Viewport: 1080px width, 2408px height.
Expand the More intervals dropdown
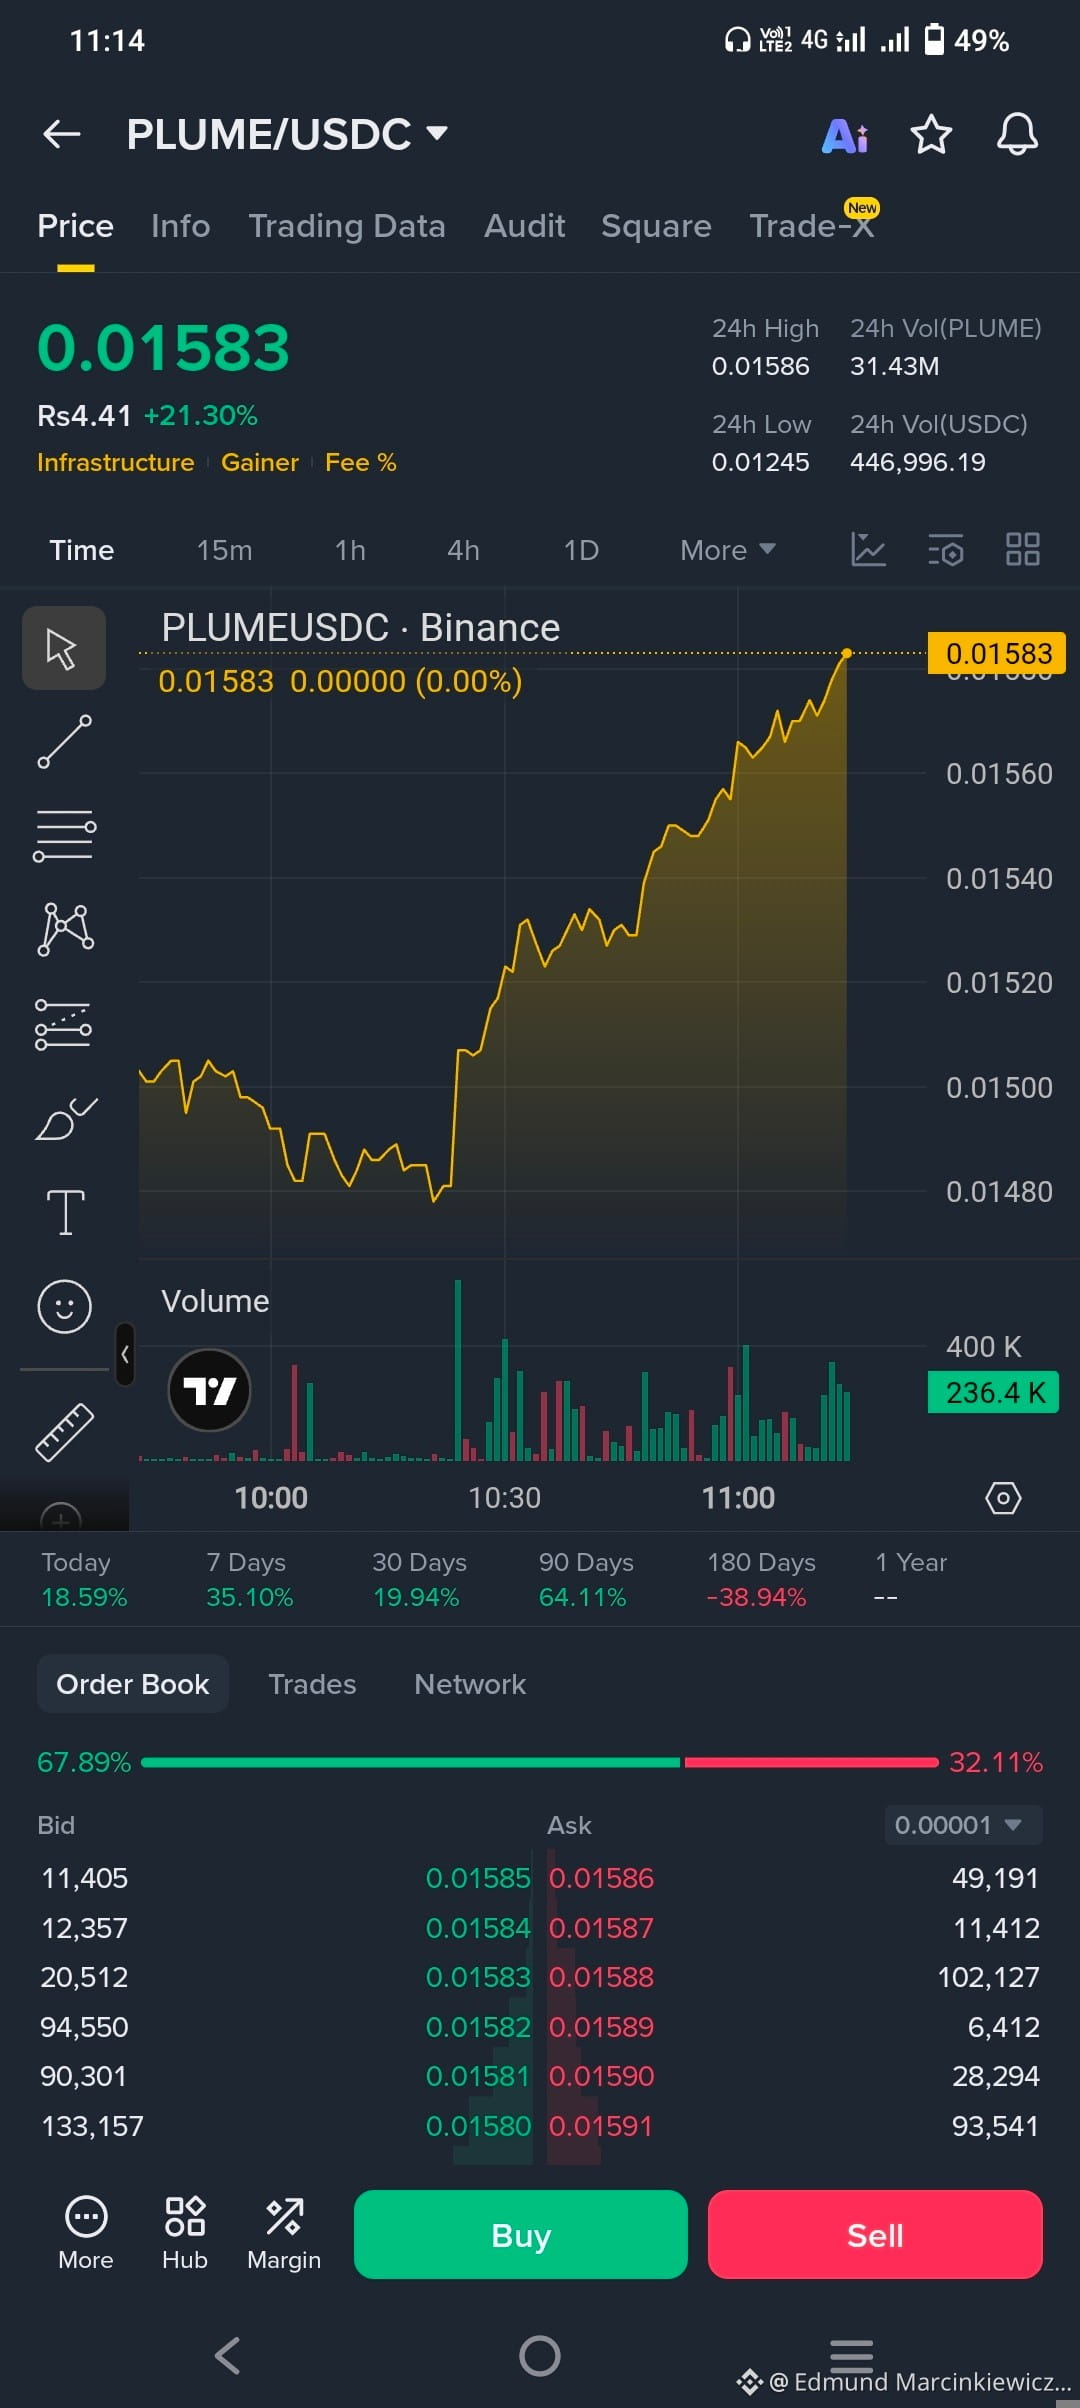pyautogui.click(x=728, y=550)
